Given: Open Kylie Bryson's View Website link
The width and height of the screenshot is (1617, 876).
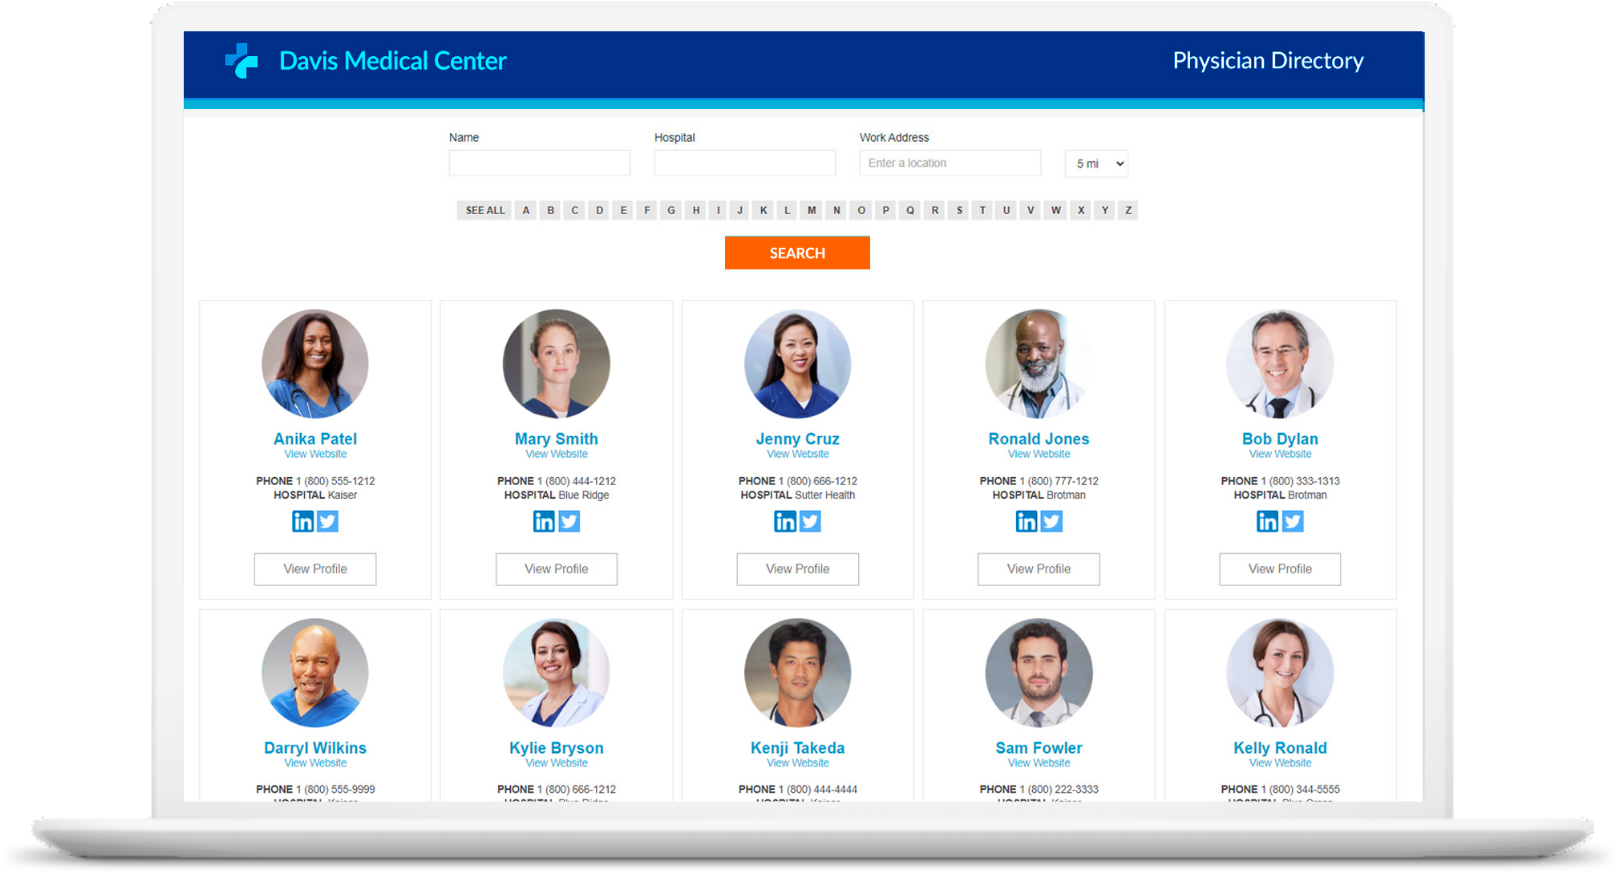Looking at the screenshot, I should [x=556, y=763].
